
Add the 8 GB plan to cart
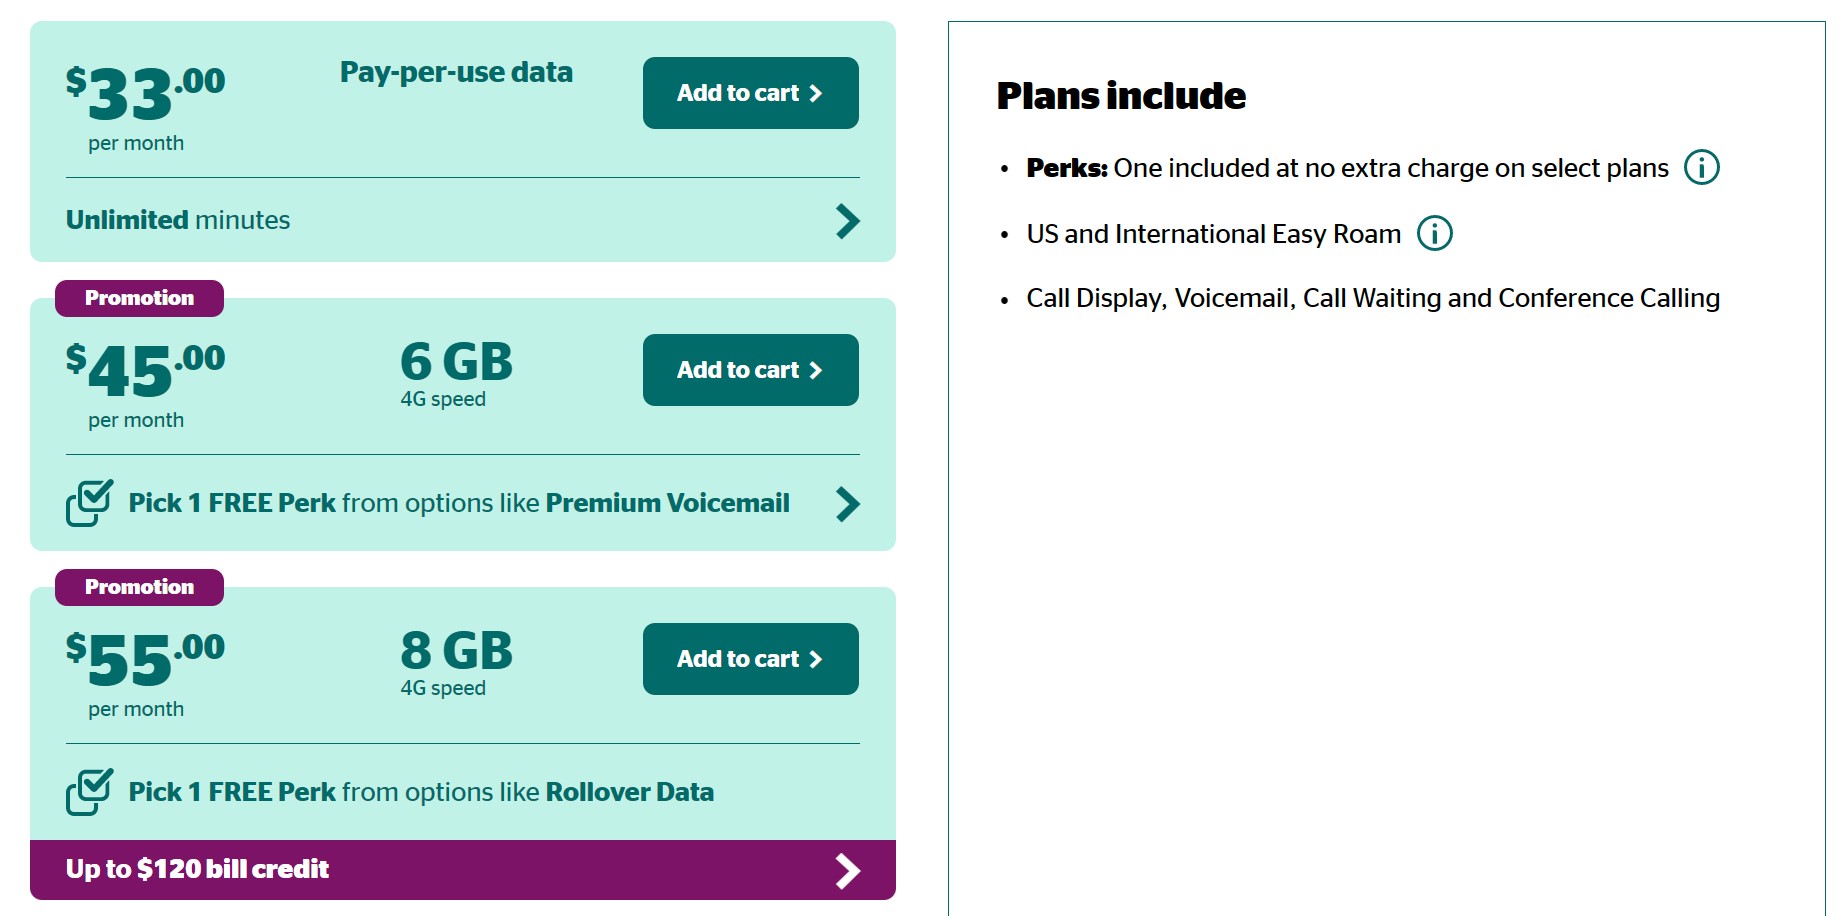pos(750,659)
